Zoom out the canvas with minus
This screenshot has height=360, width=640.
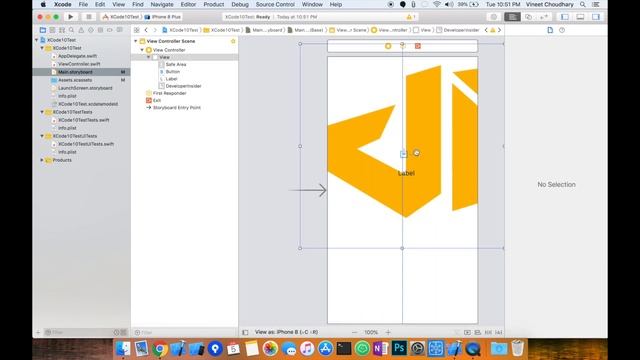tap(354, 332)
